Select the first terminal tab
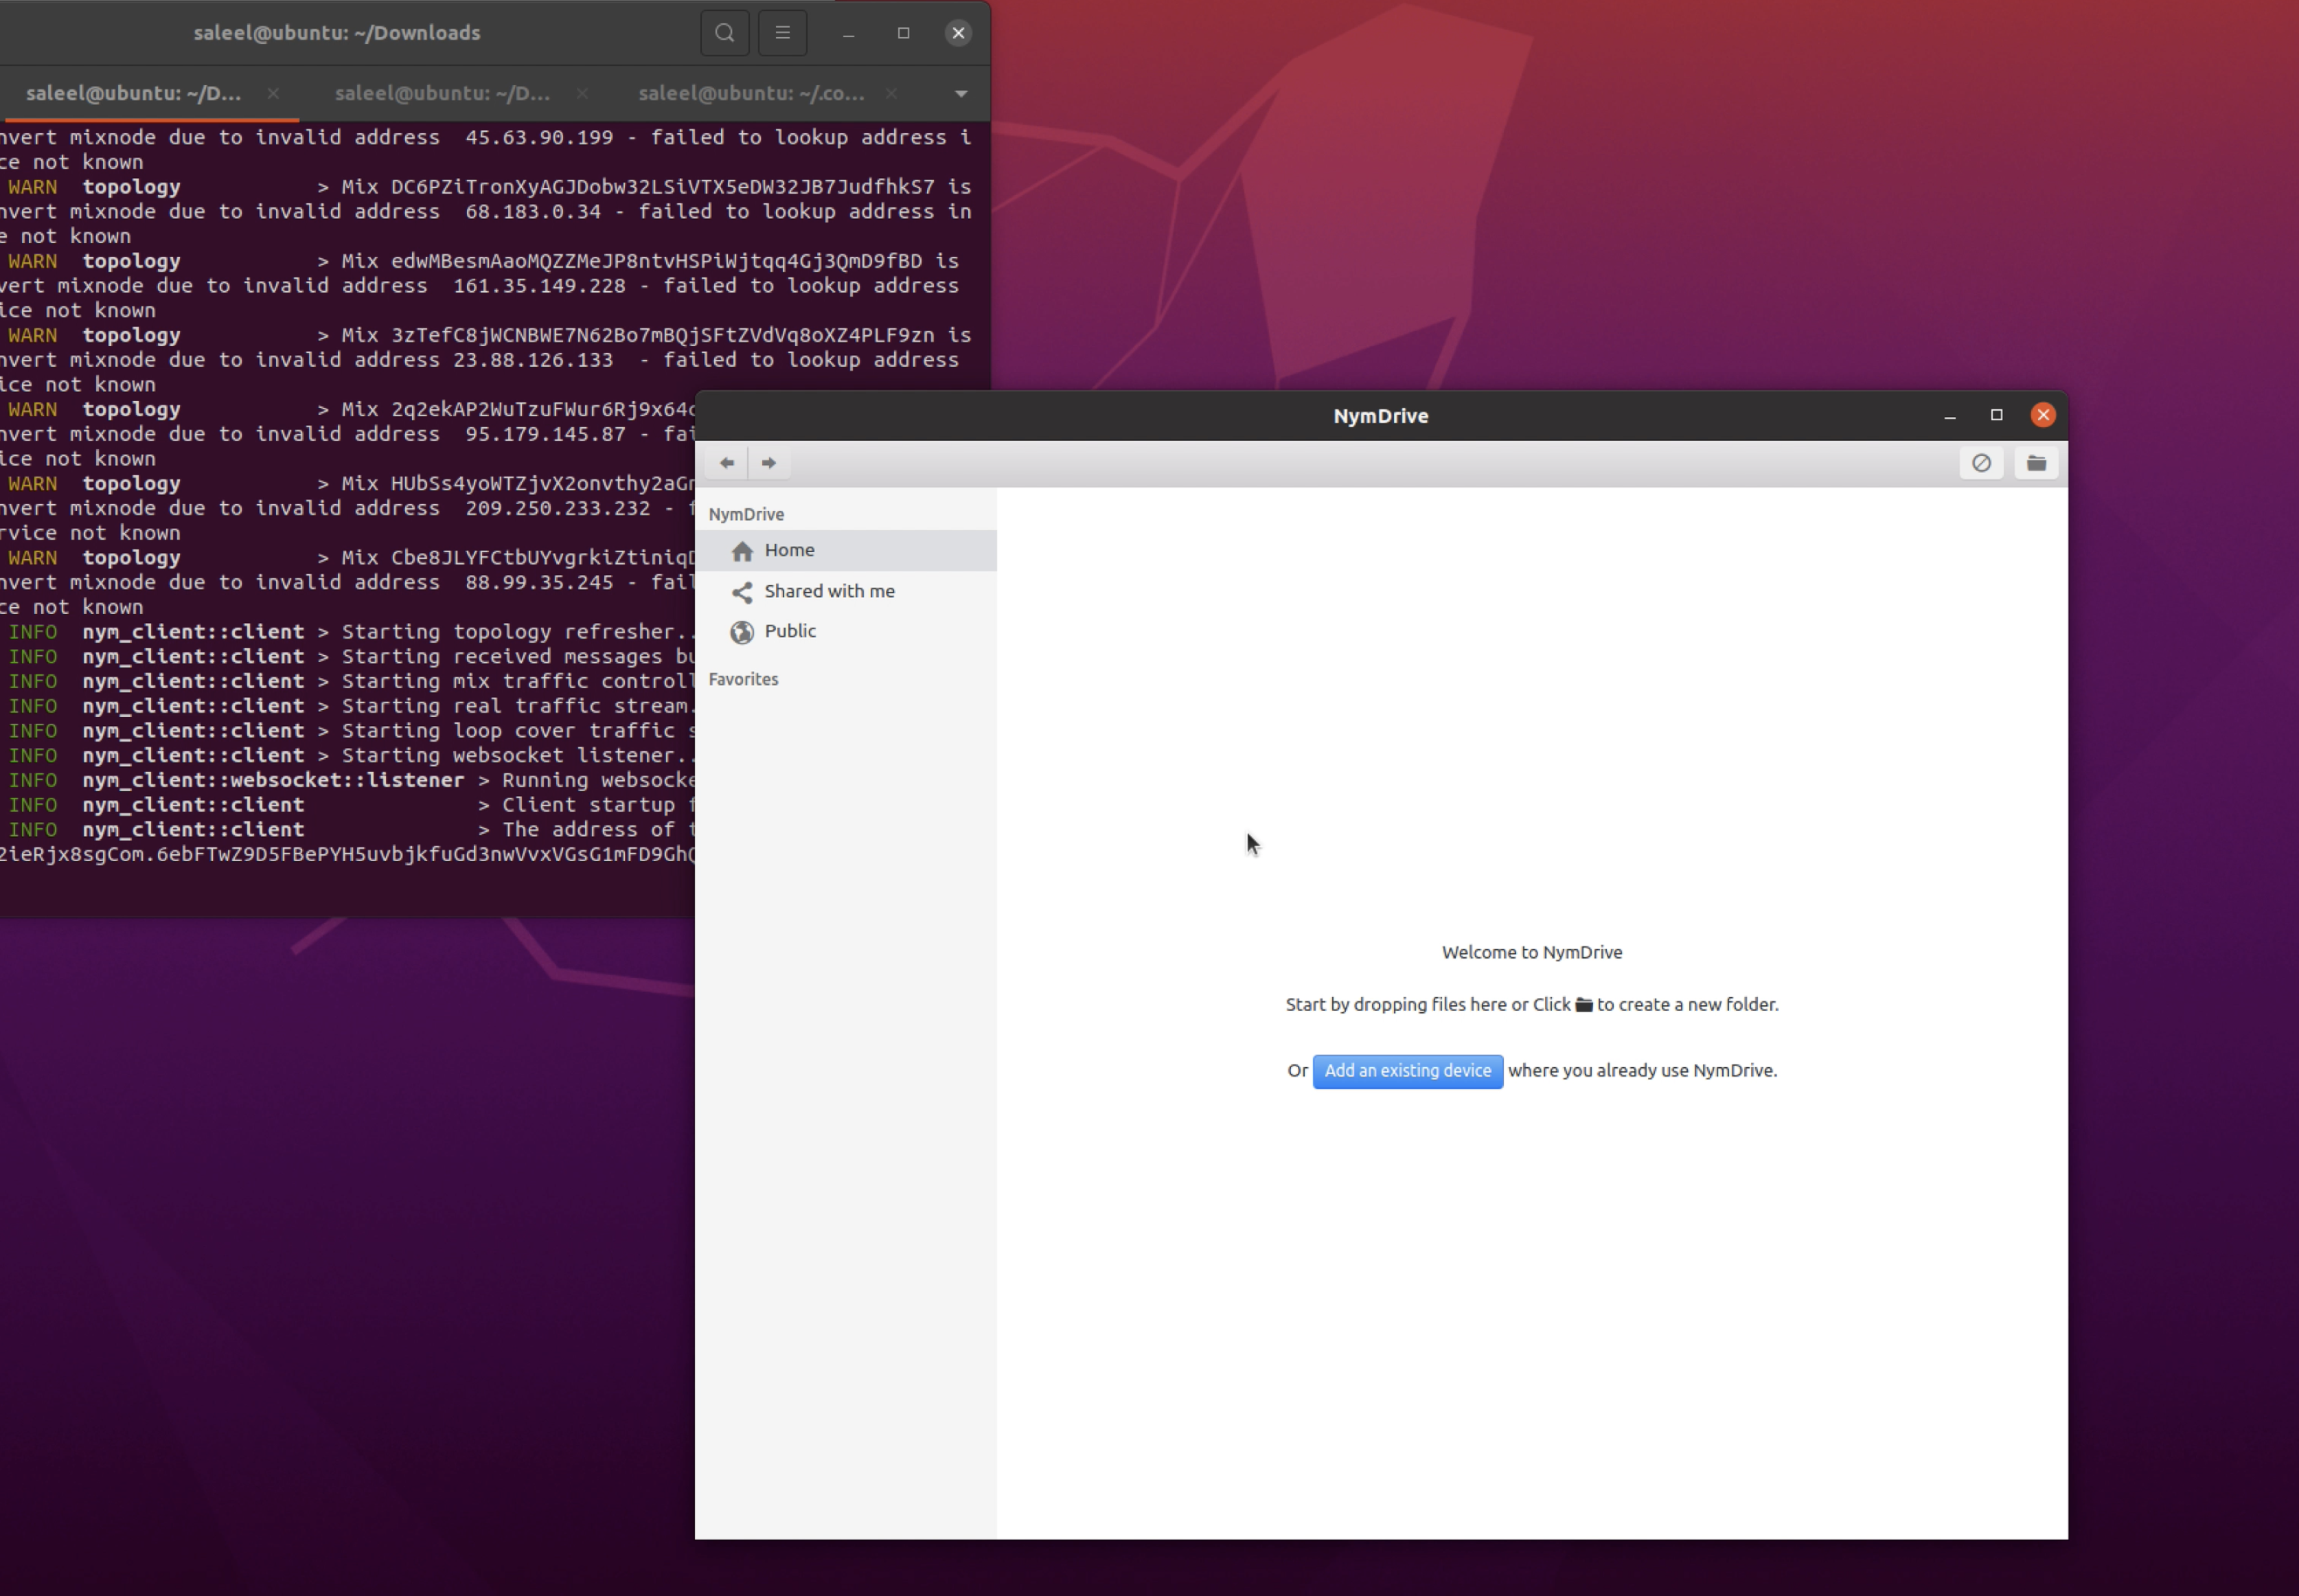 pos(133,93)
